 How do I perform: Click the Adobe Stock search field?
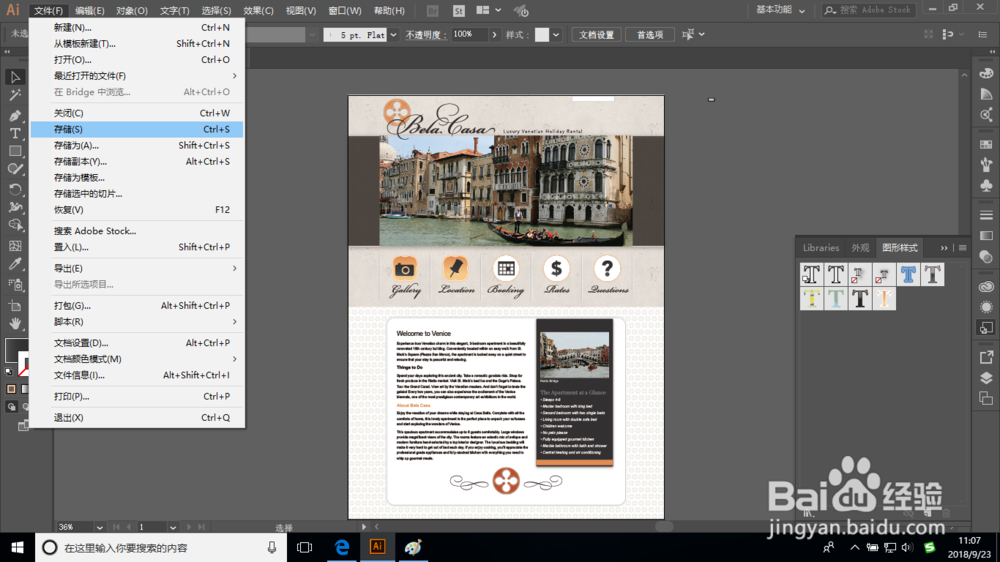870,10
